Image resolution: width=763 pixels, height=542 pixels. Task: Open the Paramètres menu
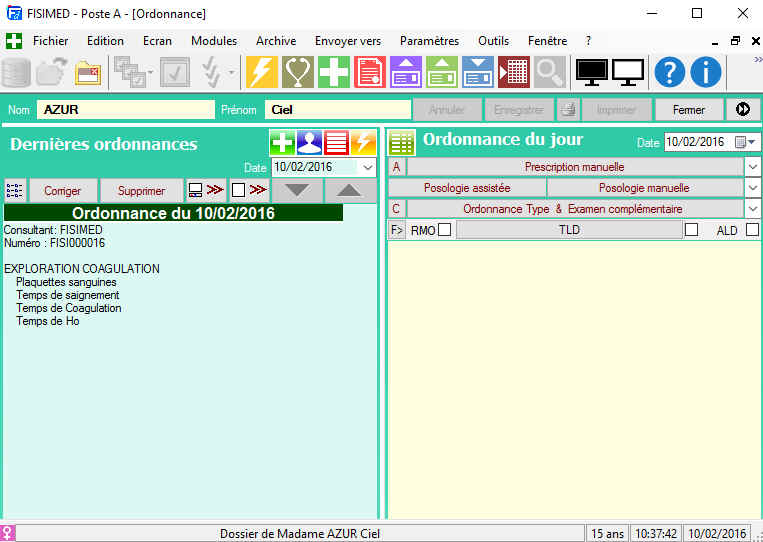click(x=429, y=41)
